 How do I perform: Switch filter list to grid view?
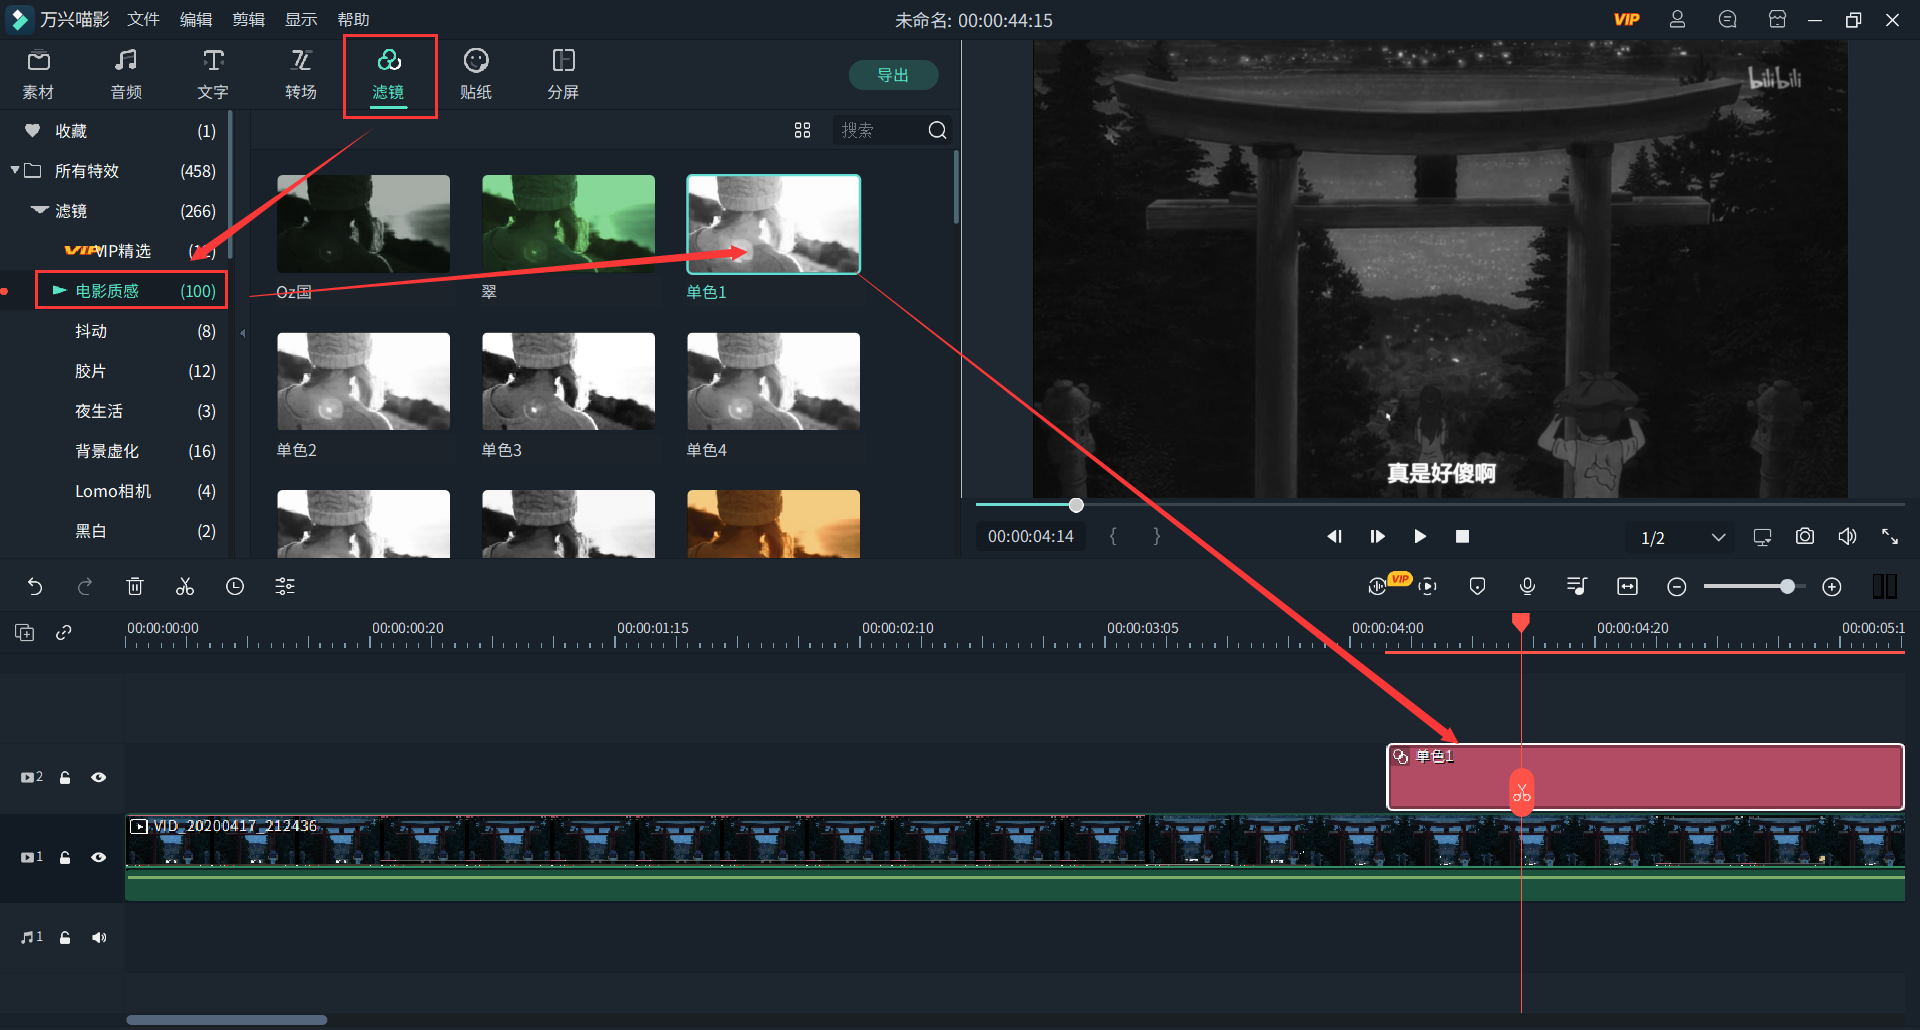coord(802,130)
